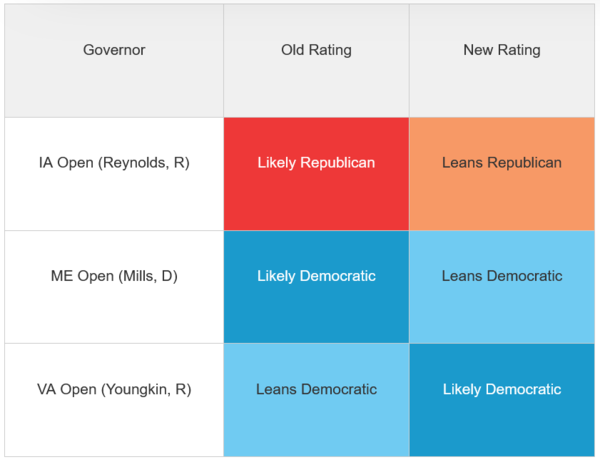Click the word 'Governor' in header
The height and width of the screenshot is (462, 600).
pyautogui.click(x=114, y=50)
